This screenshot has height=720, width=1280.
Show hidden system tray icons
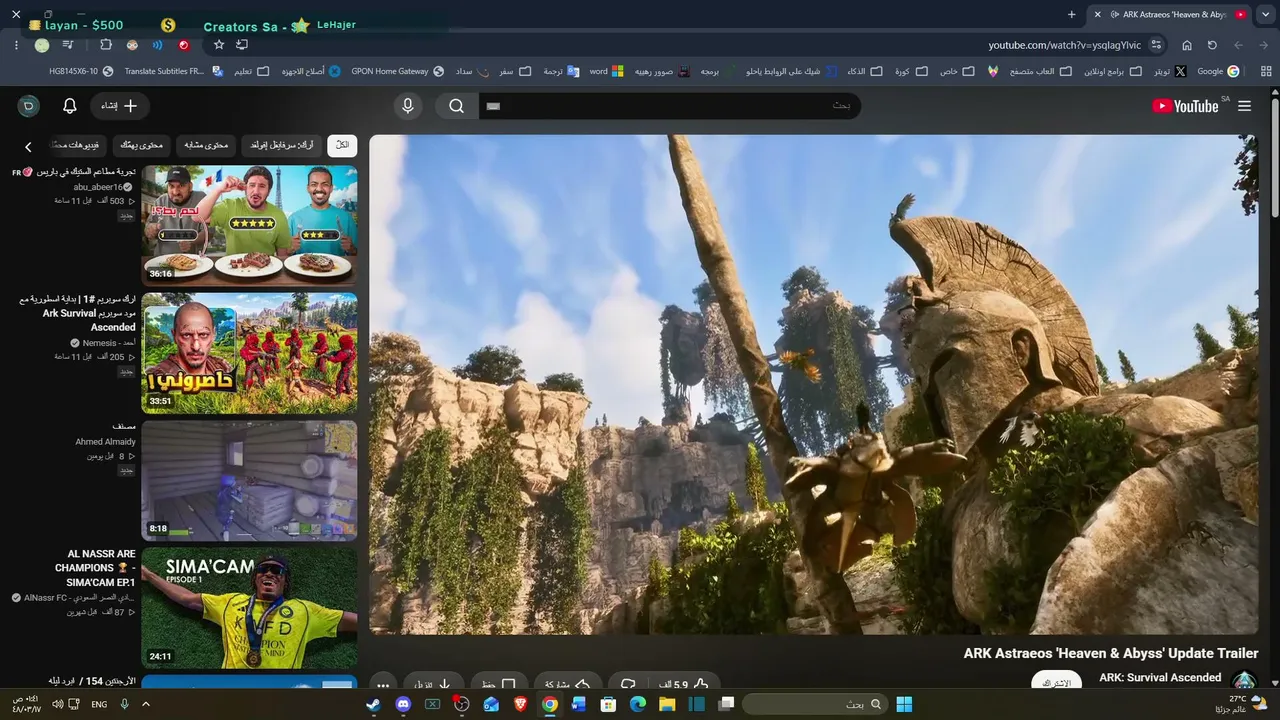[146, 704]
